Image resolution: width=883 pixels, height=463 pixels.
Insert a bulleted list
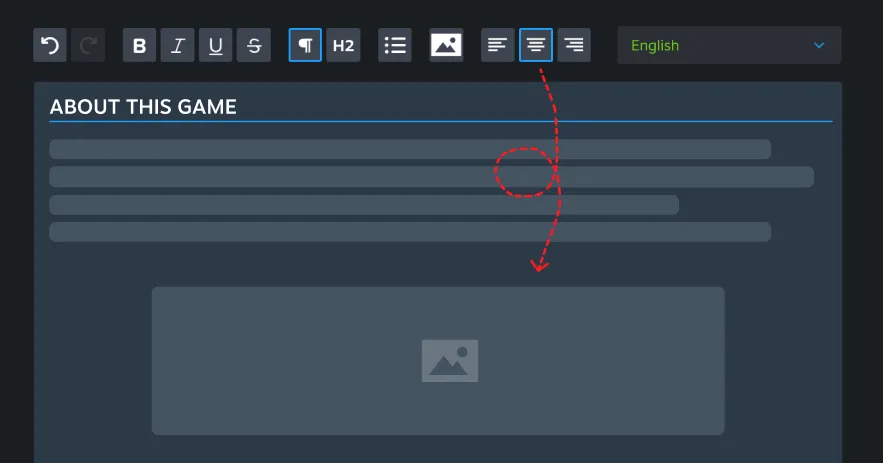(395, 45)
